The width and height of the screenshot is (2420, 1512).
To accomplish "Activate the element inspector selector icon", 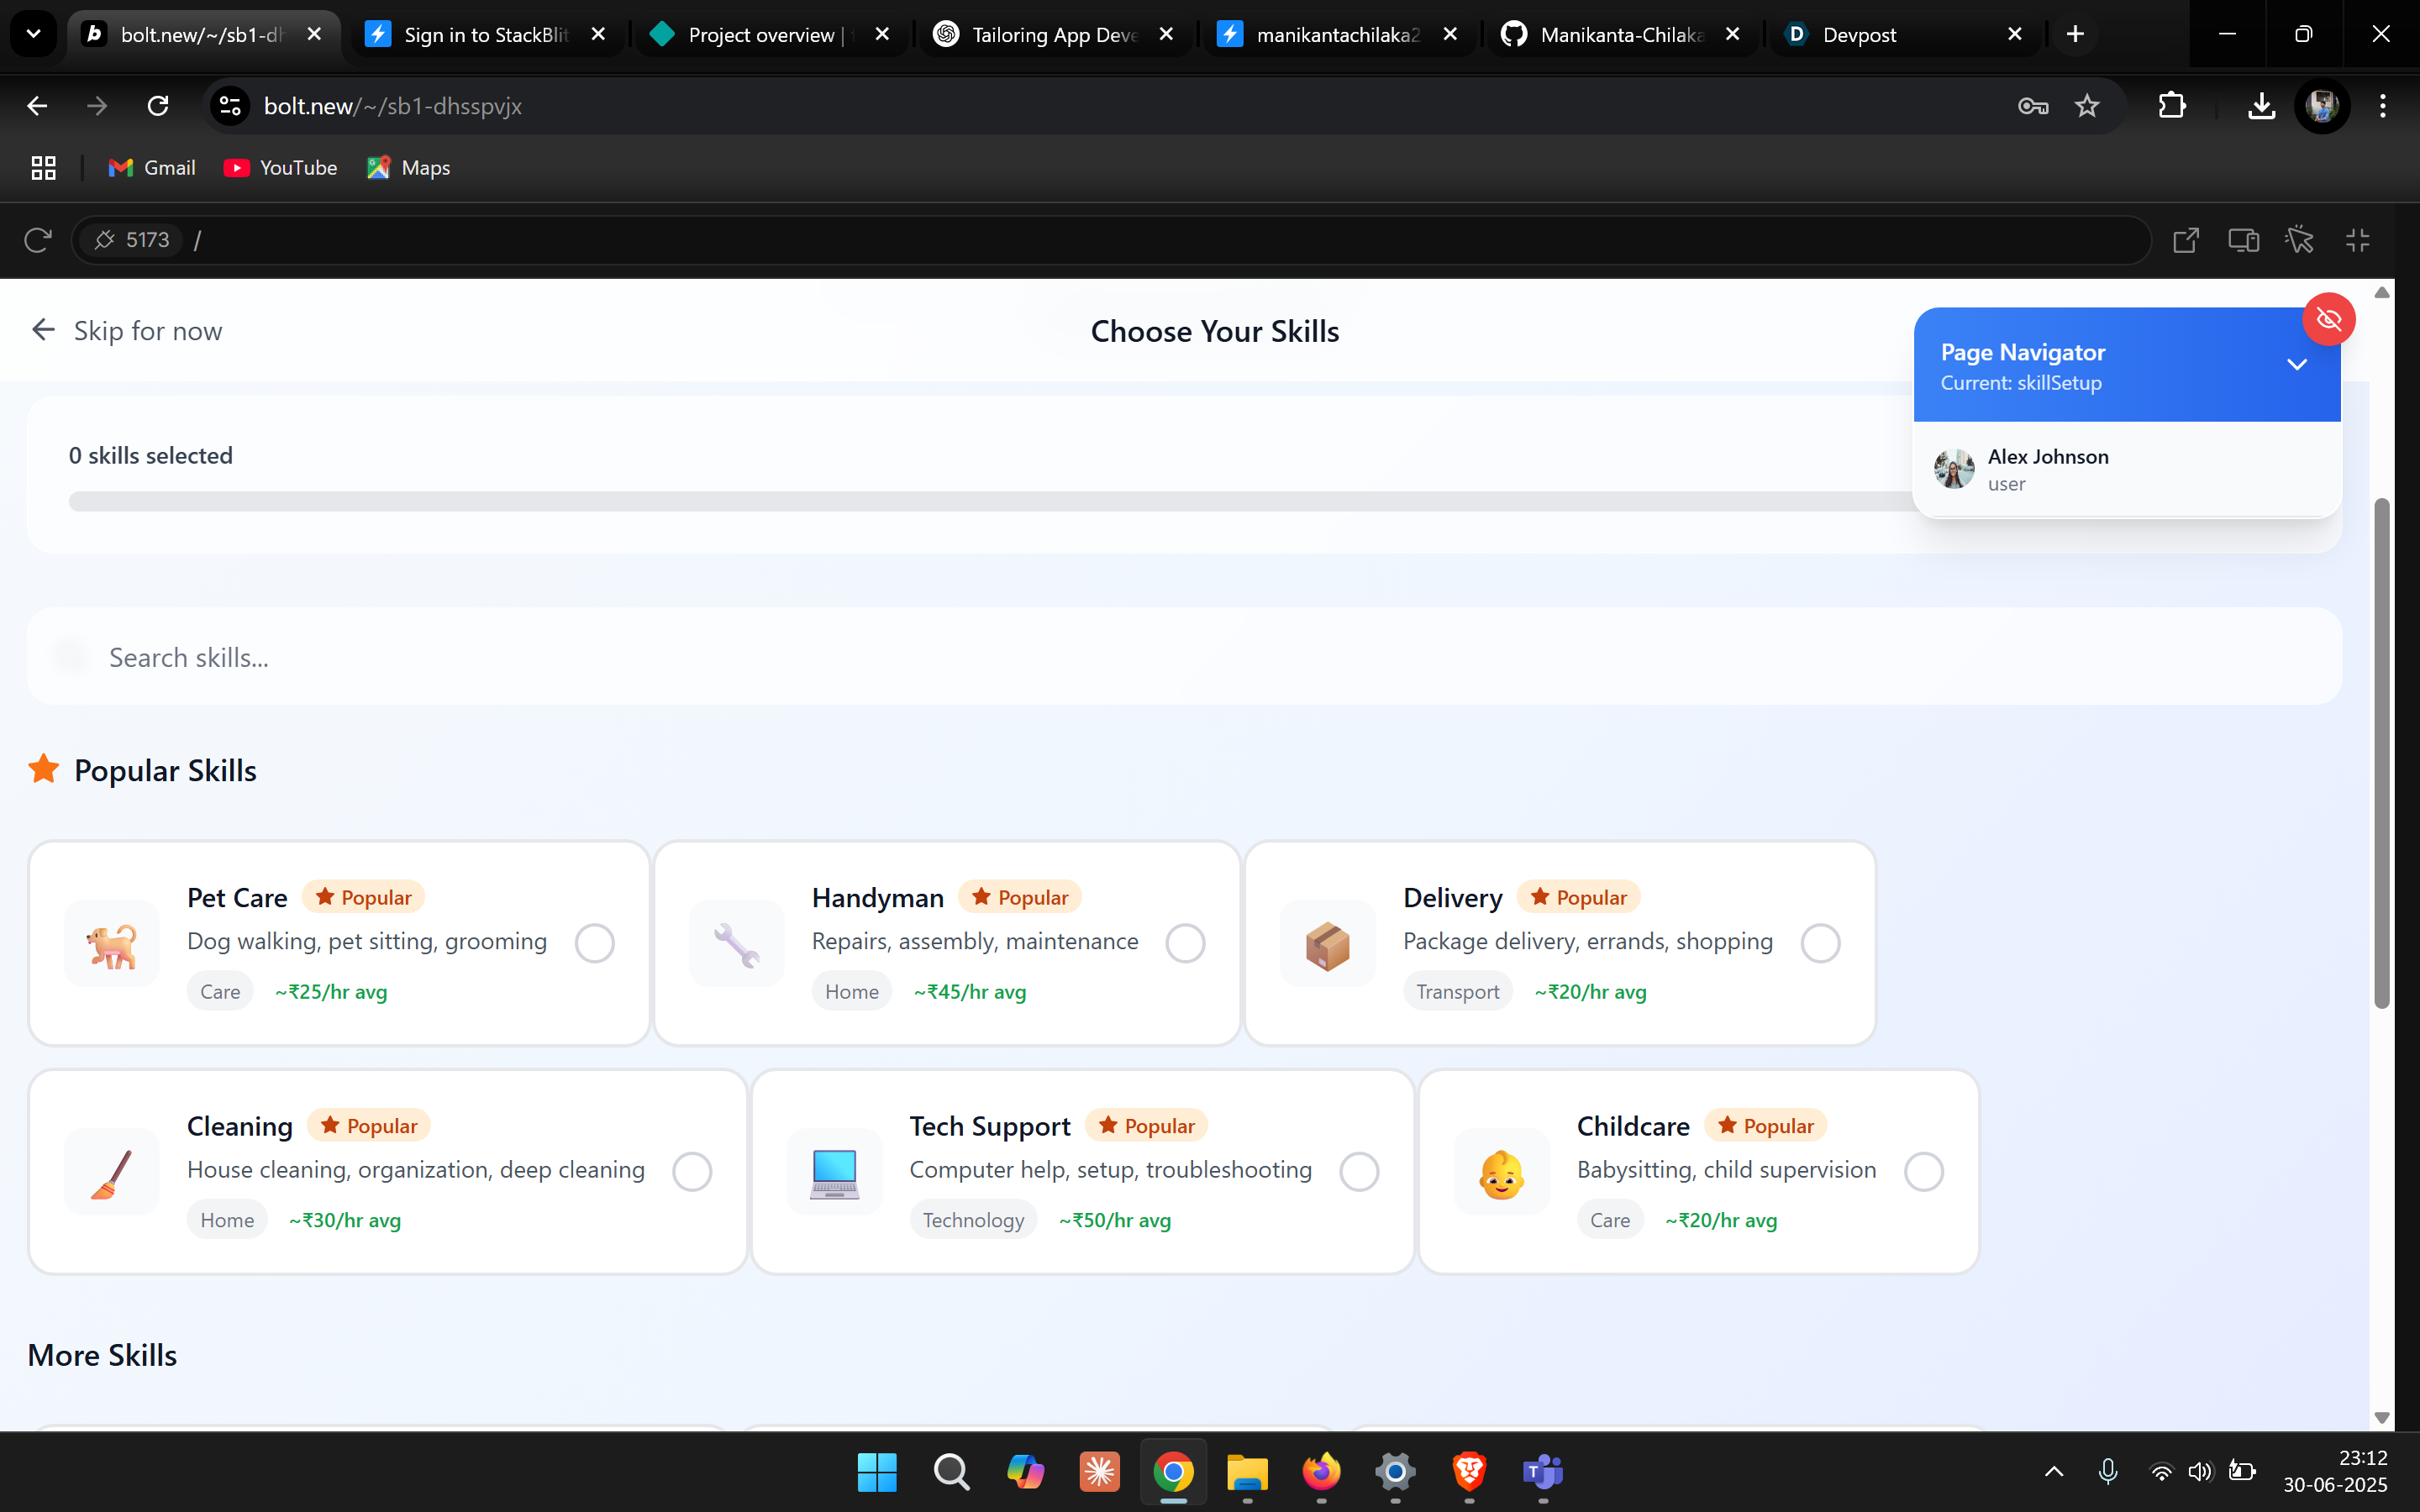I will tap(2300, 240).
